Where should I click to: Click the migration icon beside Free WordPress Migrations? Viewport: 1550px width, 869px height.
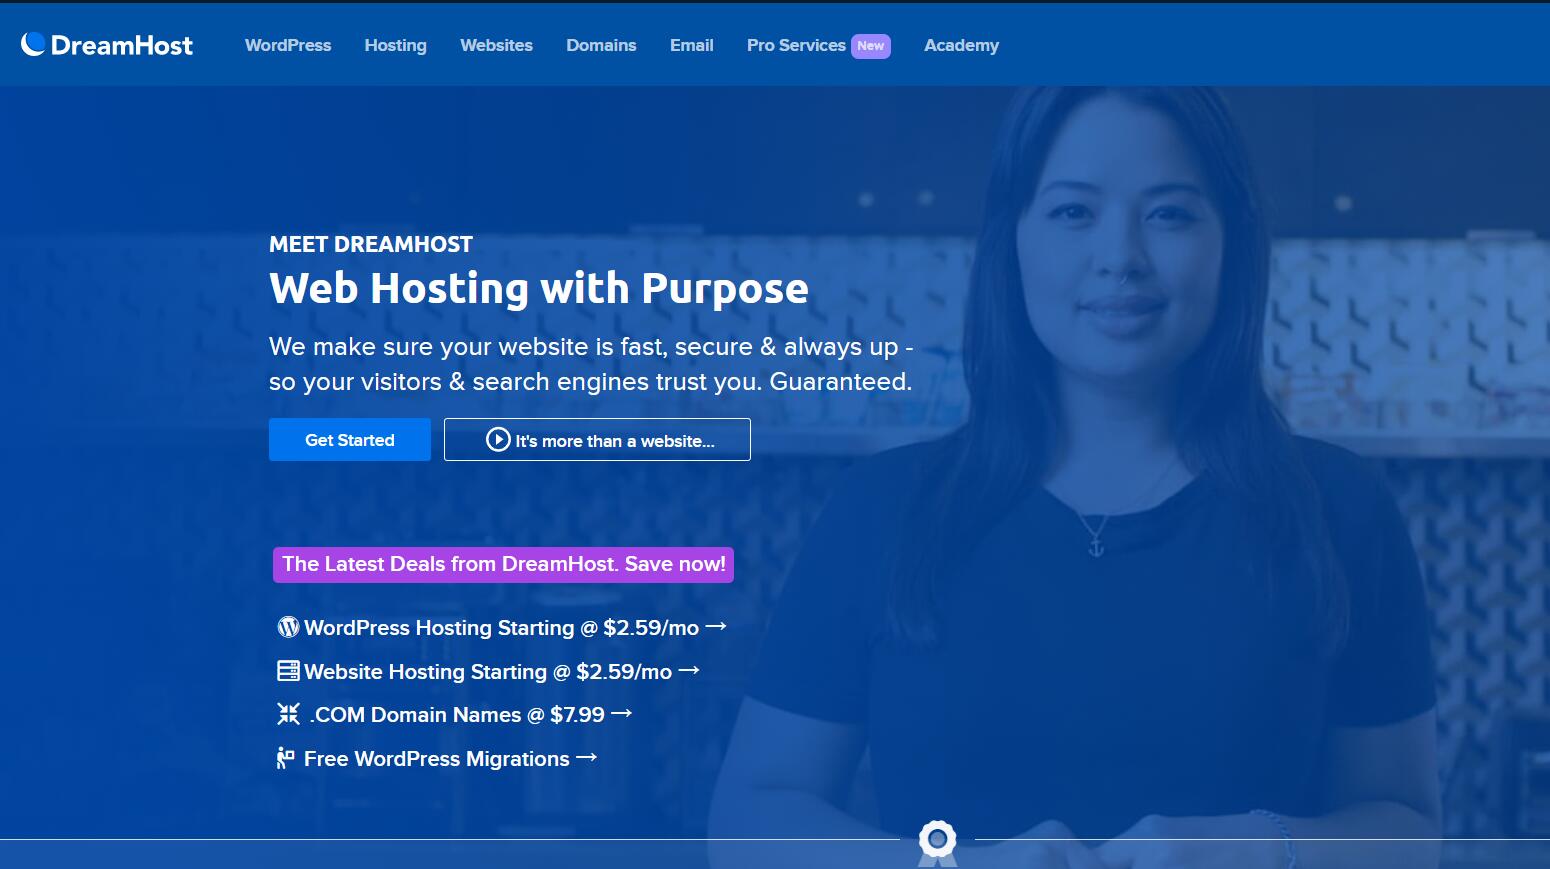(x=286, y=758)
